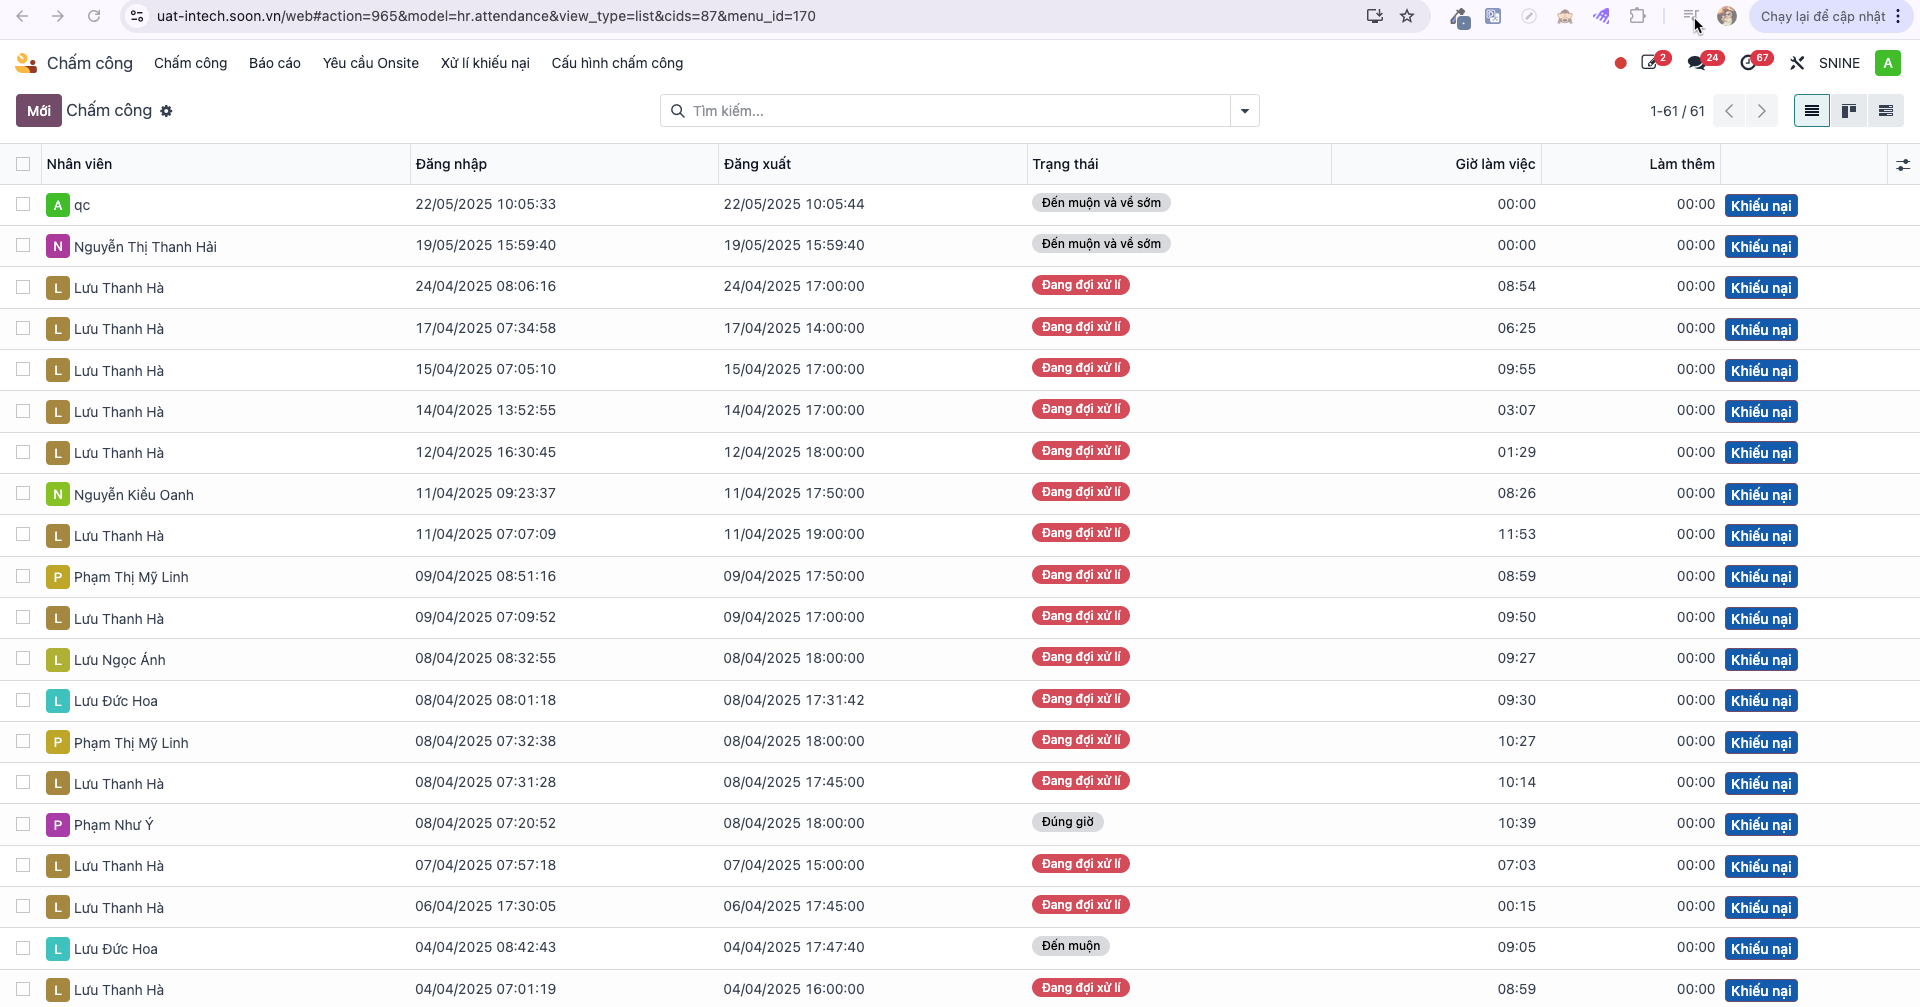The width and height of the screenshot is (1920, 1007).
Task: Open browser extensions puzzle icon
Action: tap(1637, 16)
